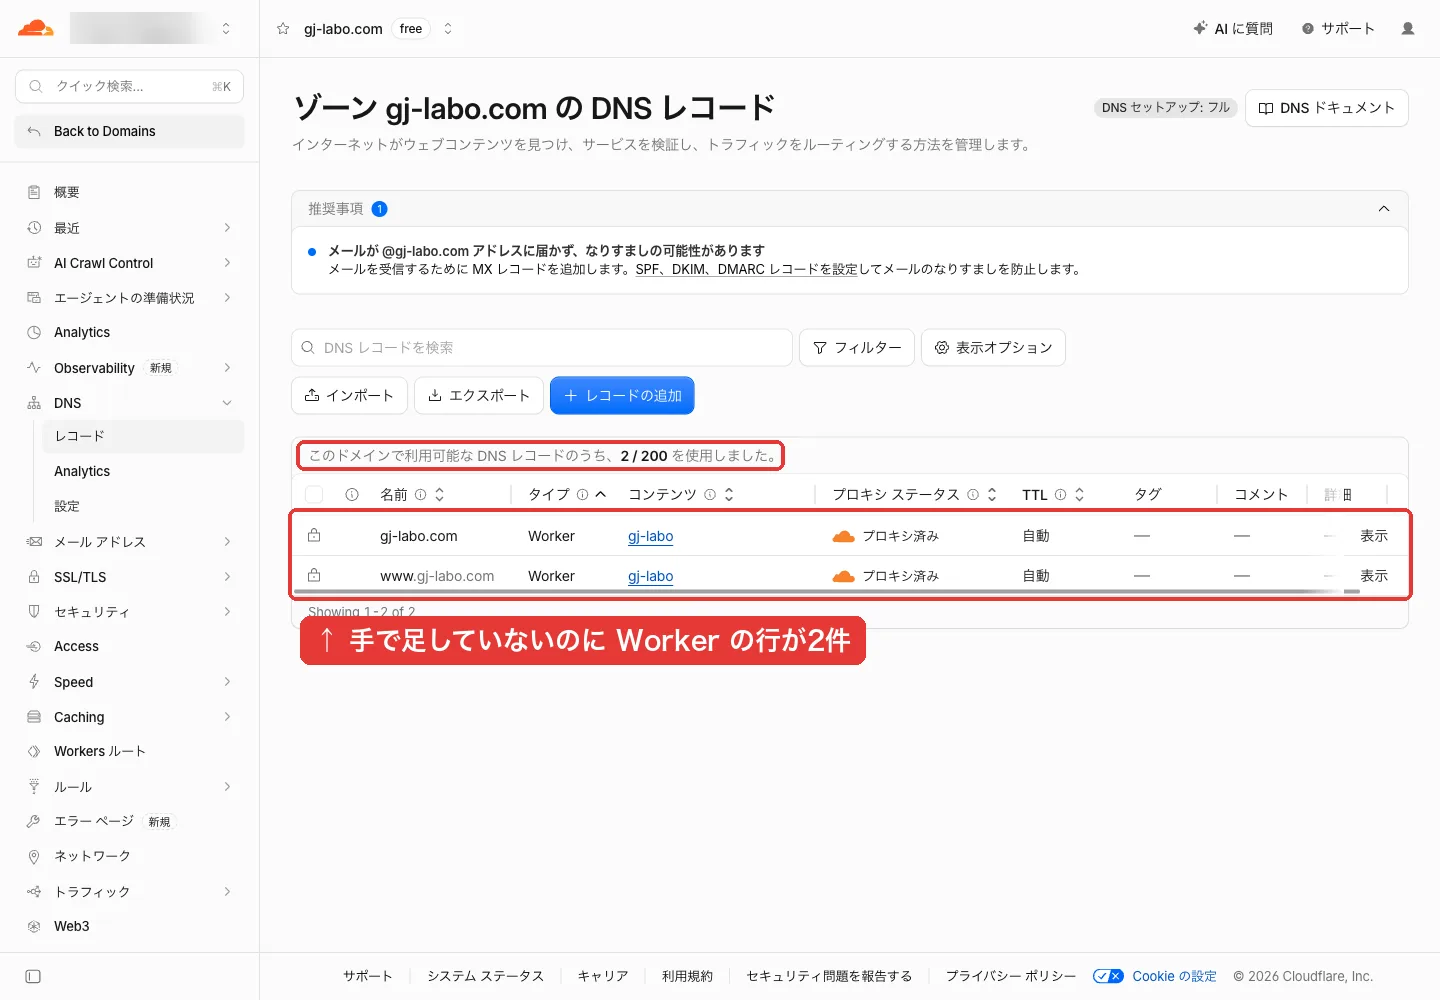Open the フィルター button
The image size is (1440, 1000).
pyautogui.click(x=857, y=348)
